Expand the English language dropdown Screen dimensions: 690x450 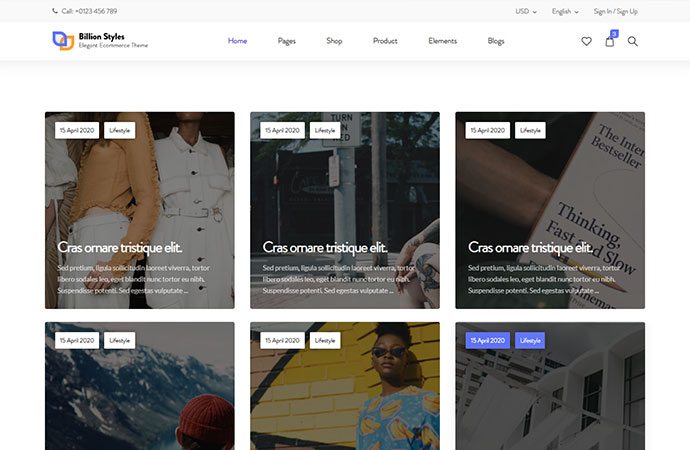[565, 11]
